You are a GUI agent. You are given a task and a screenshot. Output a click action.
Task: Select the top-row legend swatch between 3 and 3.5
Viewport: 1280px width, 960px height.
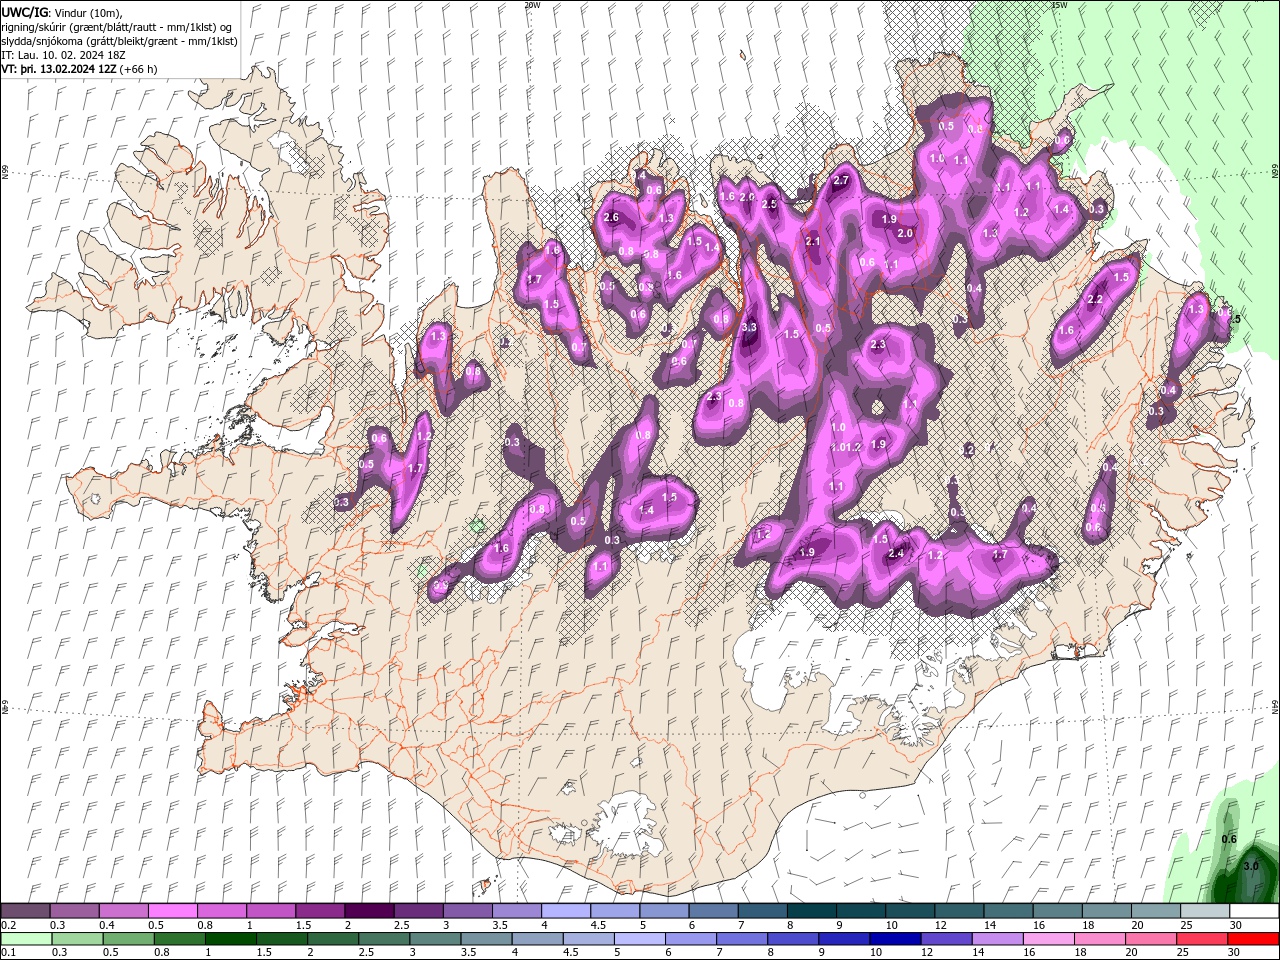coord(467,911)
